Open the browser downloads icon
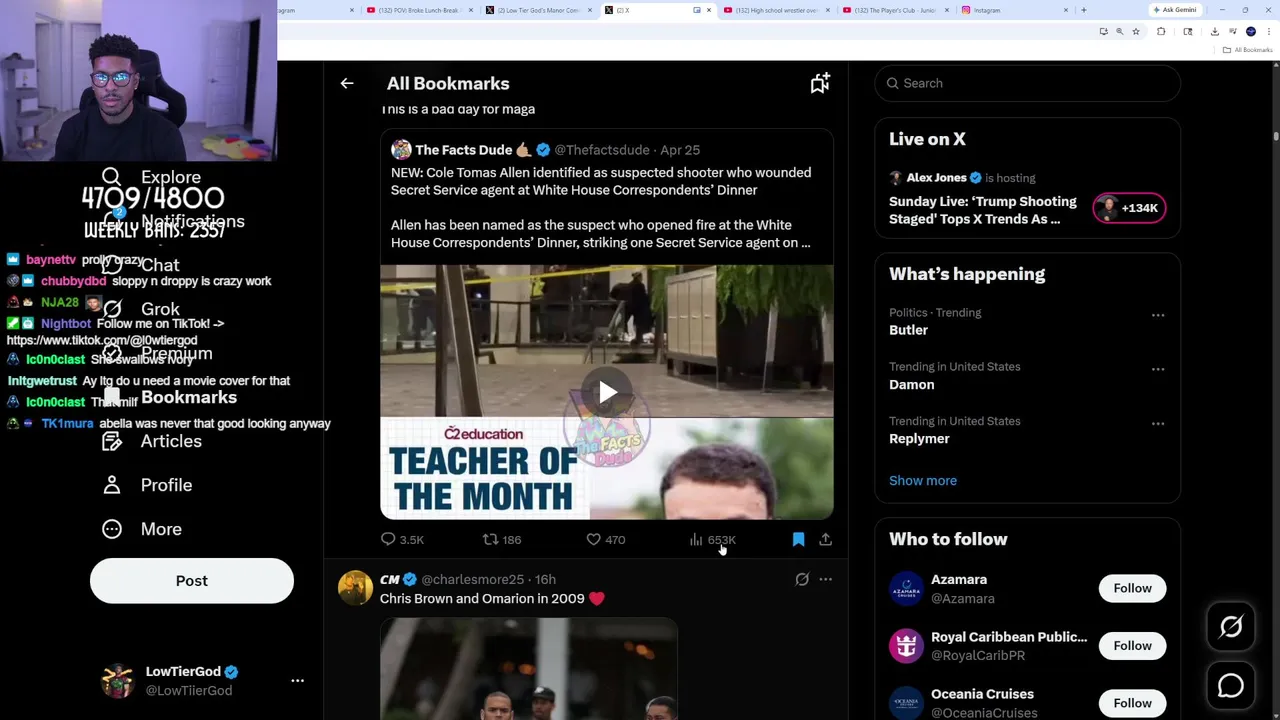1280x720 pixels. coord(1214,32)
